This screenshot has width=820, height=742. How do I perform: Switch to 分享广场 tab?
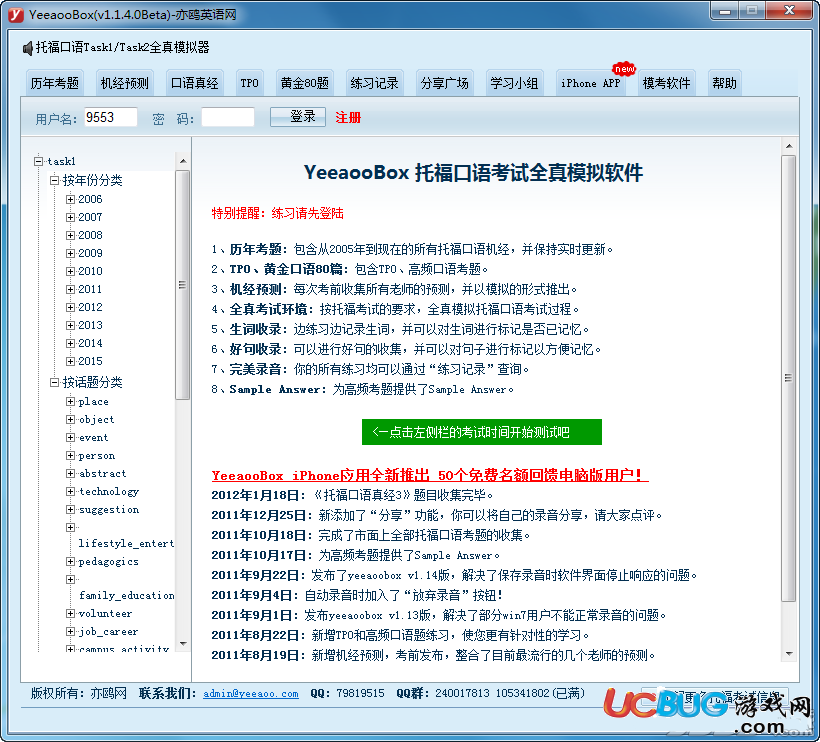pyautogui.click(x=445, y=83)
